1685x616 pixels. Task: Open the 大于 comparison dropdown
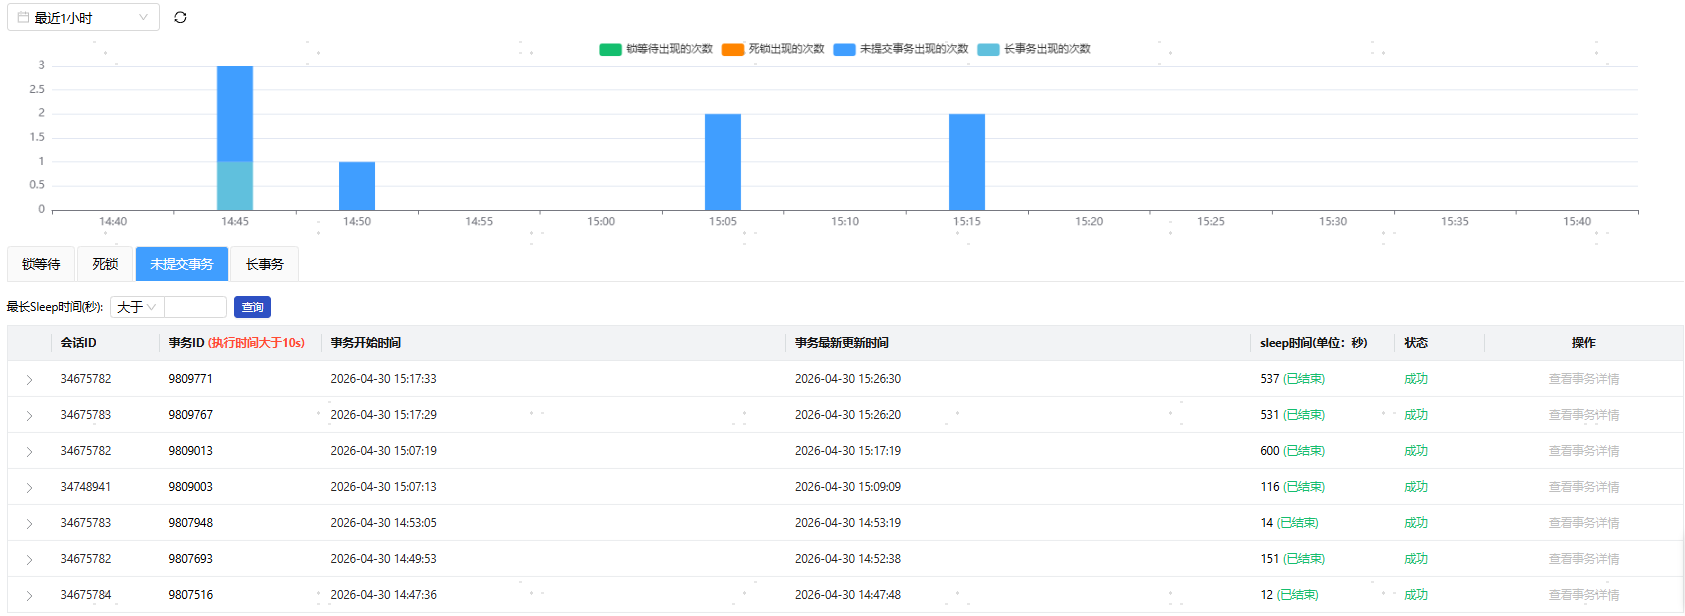coord(137,307)
